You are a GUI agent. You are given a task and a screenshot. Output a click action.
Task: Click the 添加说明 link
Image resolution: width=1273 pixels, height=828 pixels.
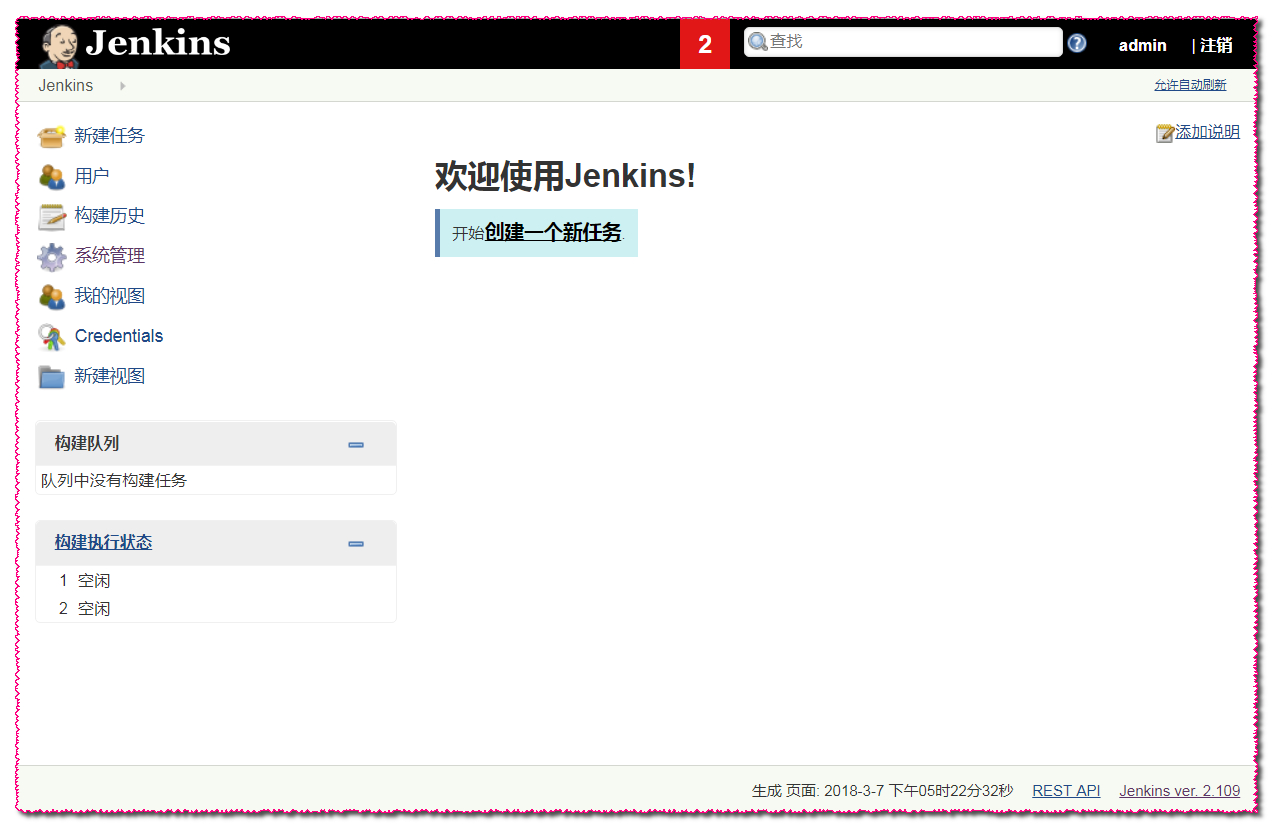(x=1207, y=132)
